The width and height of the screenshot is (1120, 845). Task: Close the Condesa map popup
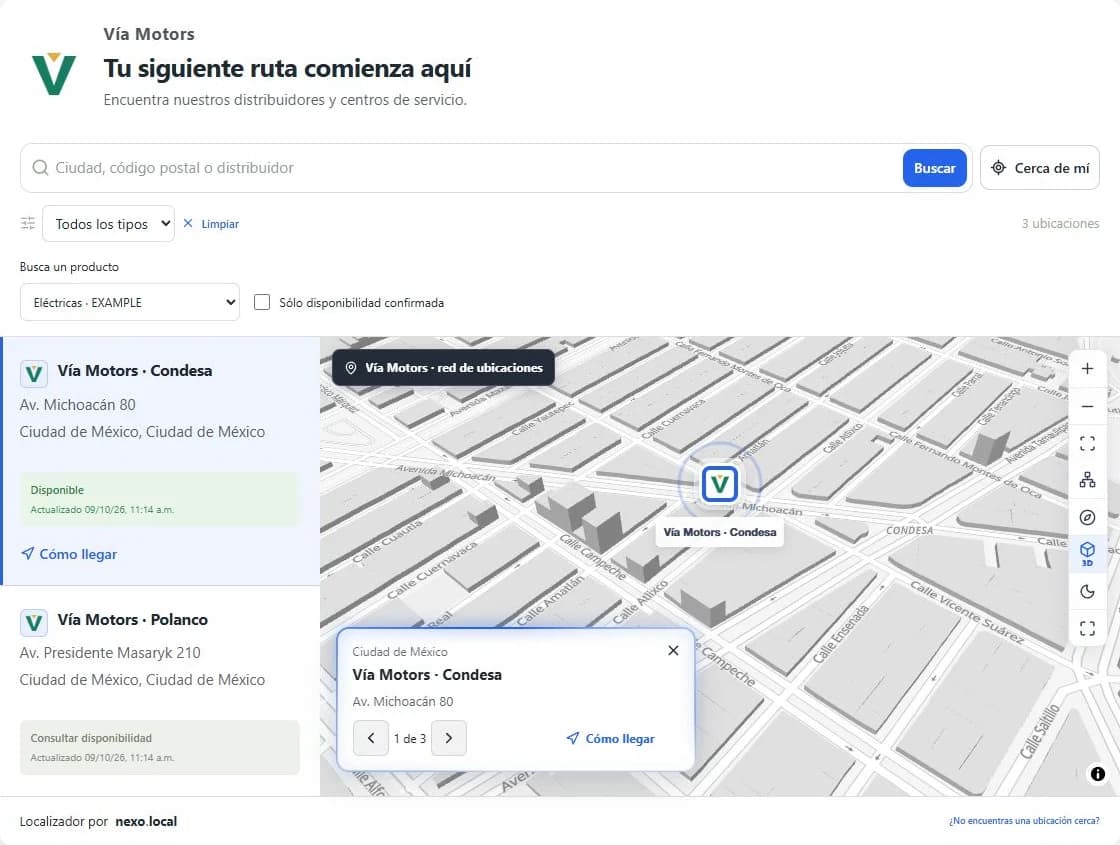click(673, 650)
